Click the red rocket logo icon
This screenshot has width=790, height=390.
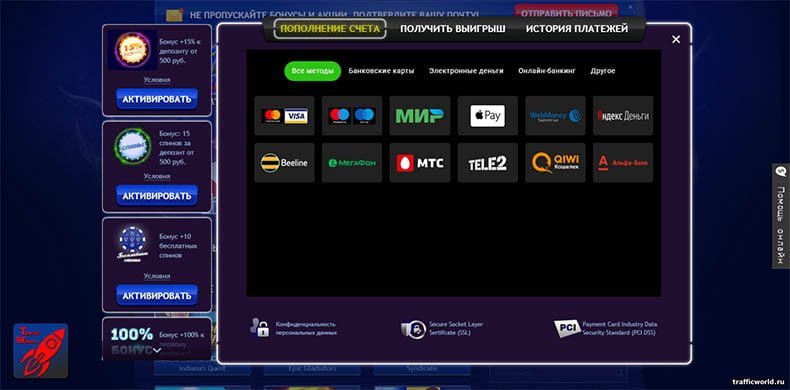40,351
